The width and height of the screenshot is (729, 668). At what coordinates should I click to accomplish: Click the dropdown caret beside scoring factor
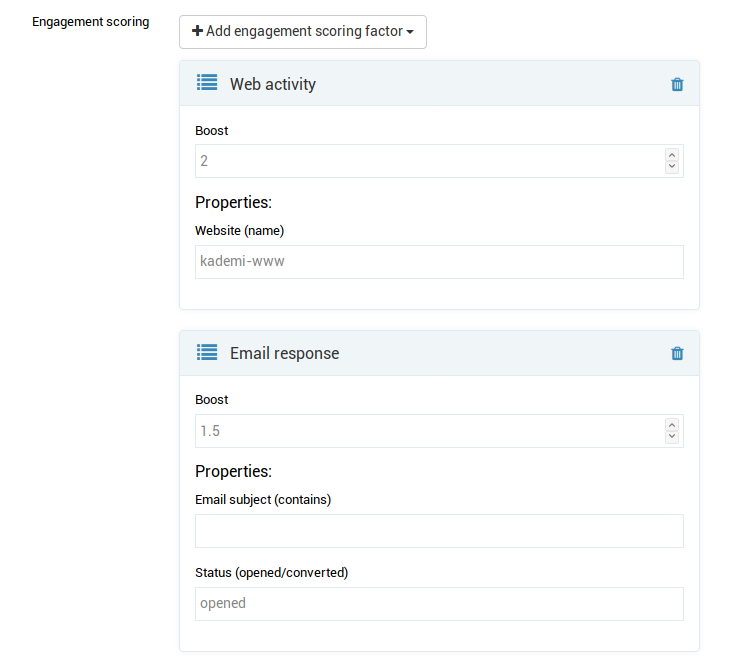tap(410, 32)
